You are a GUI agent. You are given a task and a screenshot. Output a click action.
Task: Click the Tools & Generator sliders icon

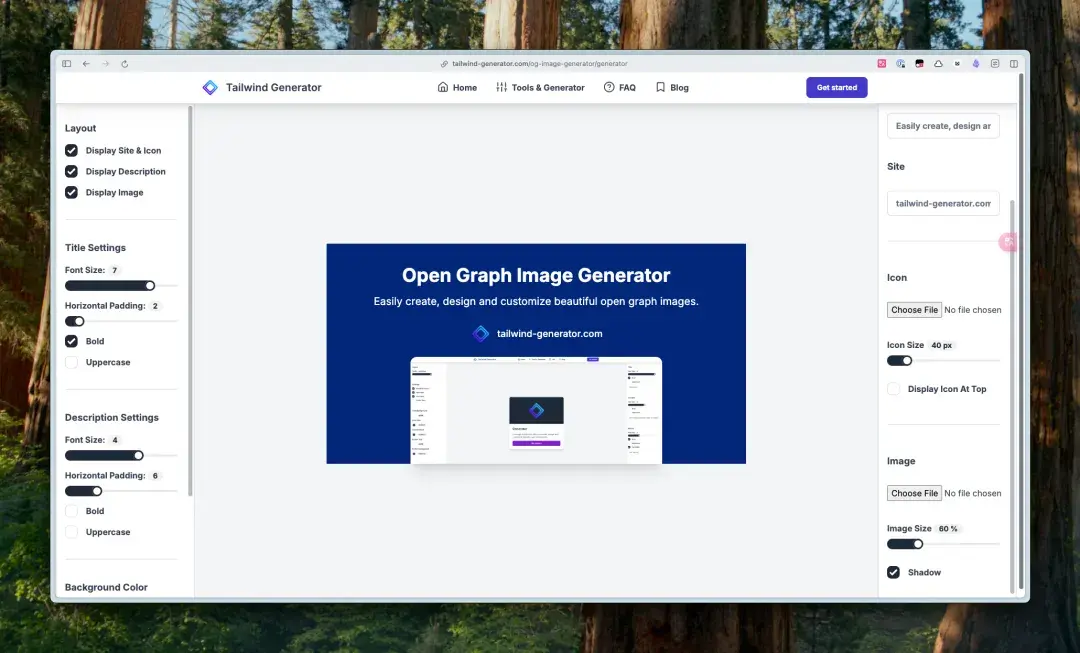coord(501,88)
